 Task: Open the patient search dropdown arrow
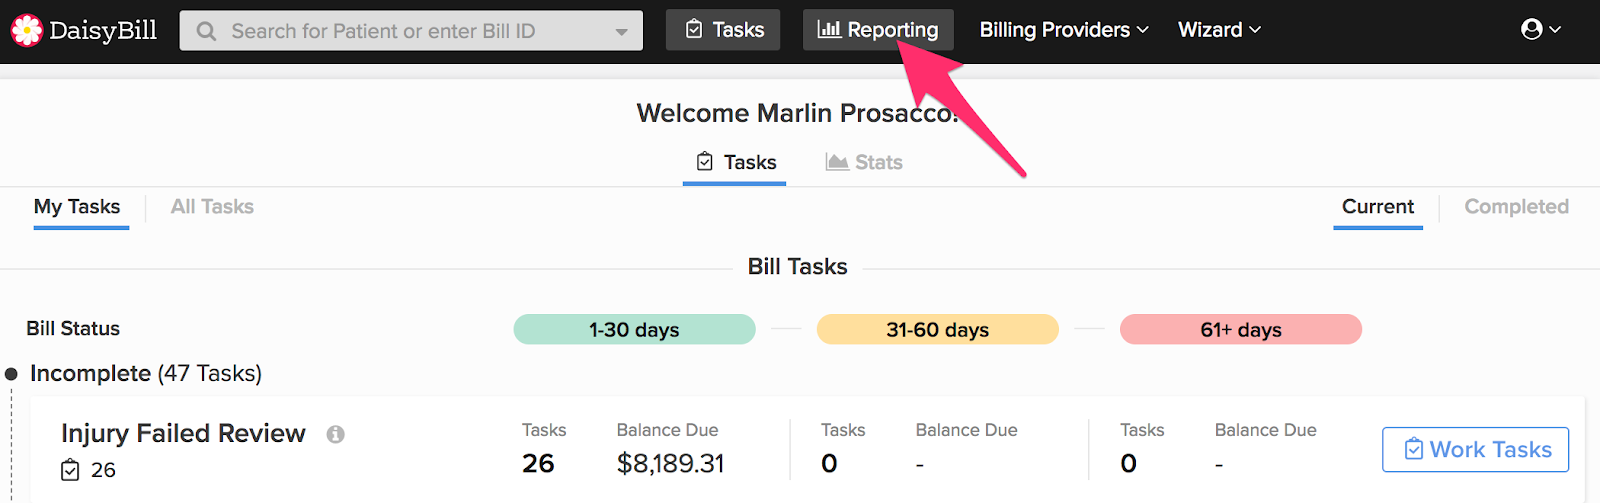[x=622, y=32]
